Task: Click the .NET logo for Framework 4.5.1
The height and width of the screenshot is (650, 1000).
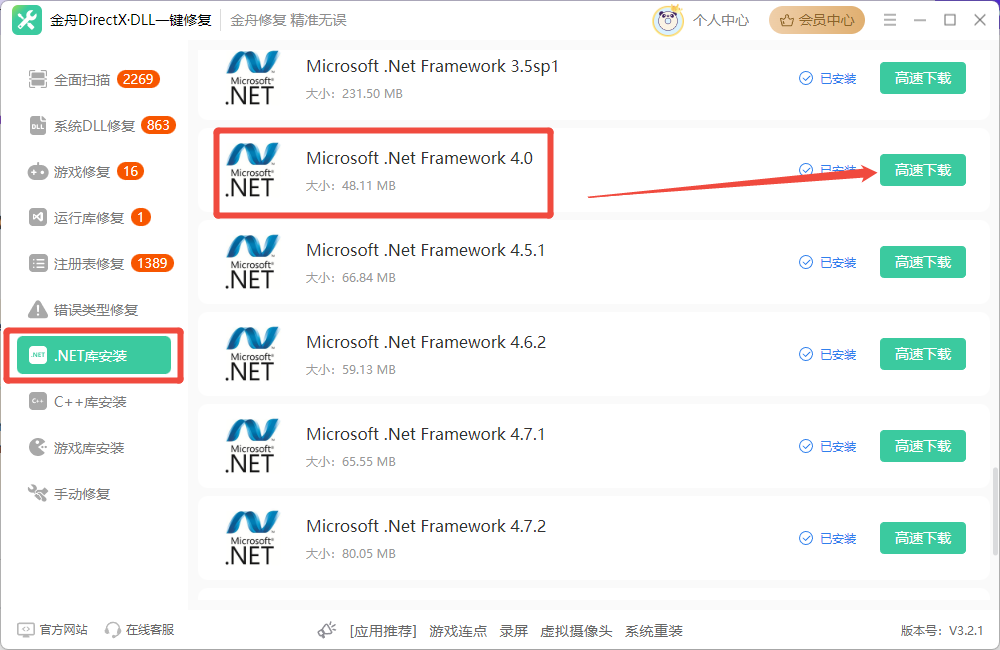Action: tap(252, 262)
